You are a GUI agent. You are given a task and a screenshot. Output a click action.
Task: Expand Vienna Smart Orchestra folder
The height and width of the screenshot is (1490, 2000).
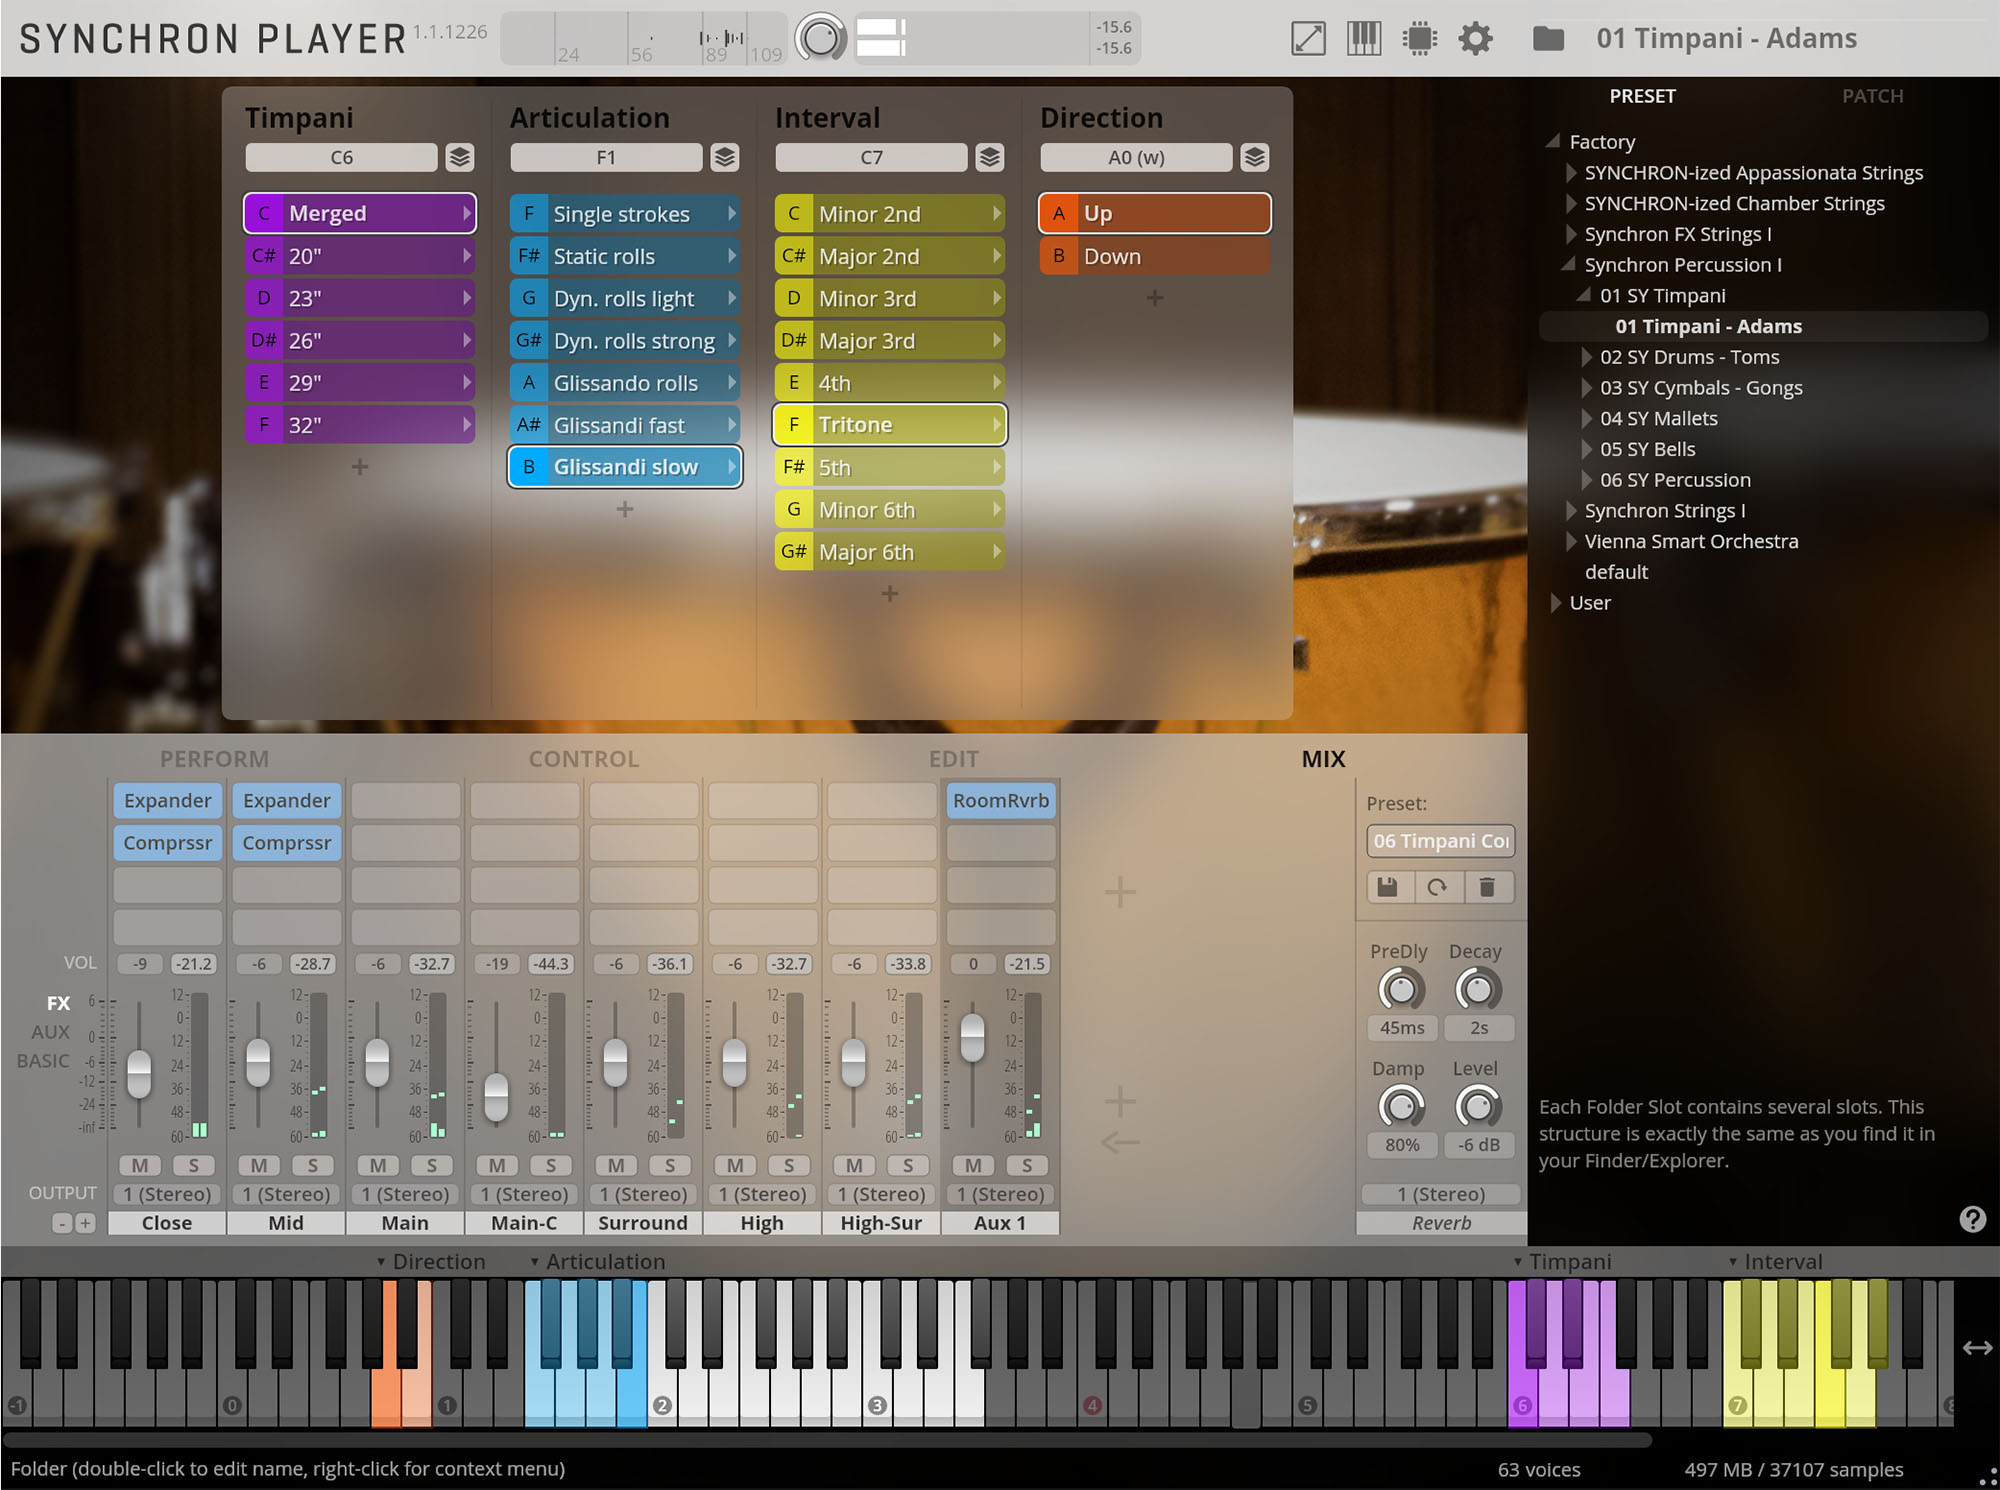point(1572,541)
